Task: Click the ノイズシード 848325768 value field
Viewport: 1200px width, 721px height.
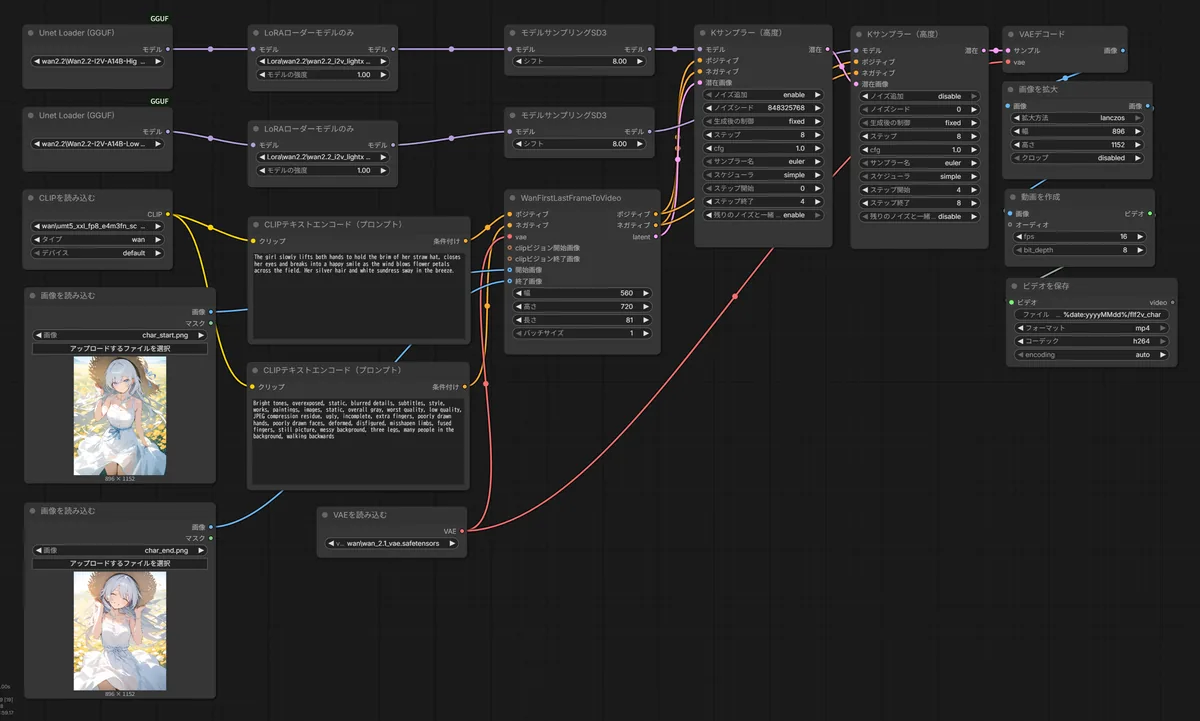Action: pyautogui.click(x=764, y=108)
